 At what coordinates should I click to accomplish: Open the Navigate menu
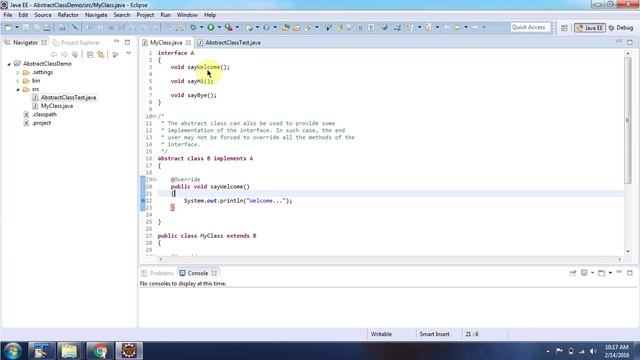click(x=96, y=15)
